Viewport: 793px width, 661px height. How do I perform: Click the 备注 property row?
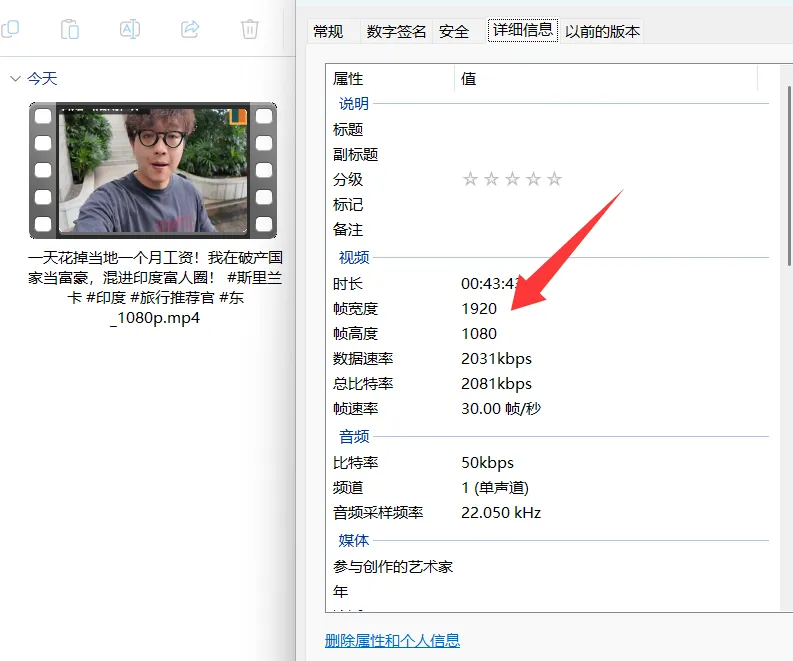point(548,230)
